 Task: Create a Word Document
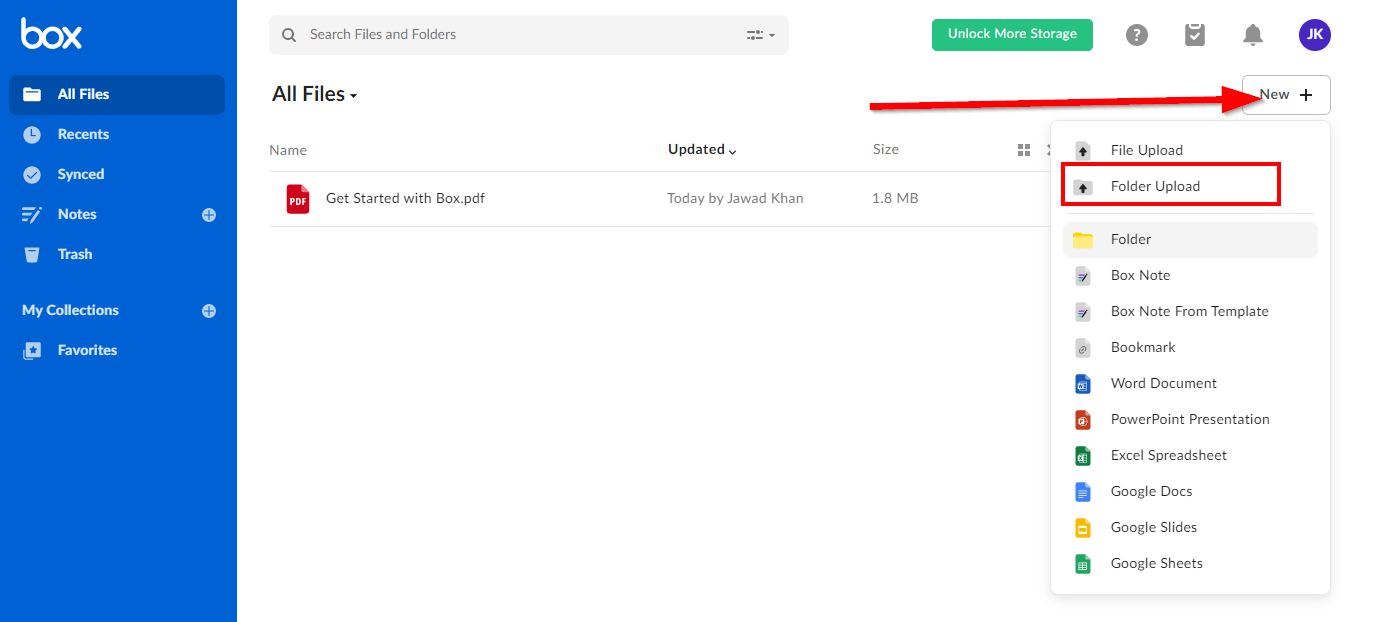pyautogui.click(x=1190, y=384)
